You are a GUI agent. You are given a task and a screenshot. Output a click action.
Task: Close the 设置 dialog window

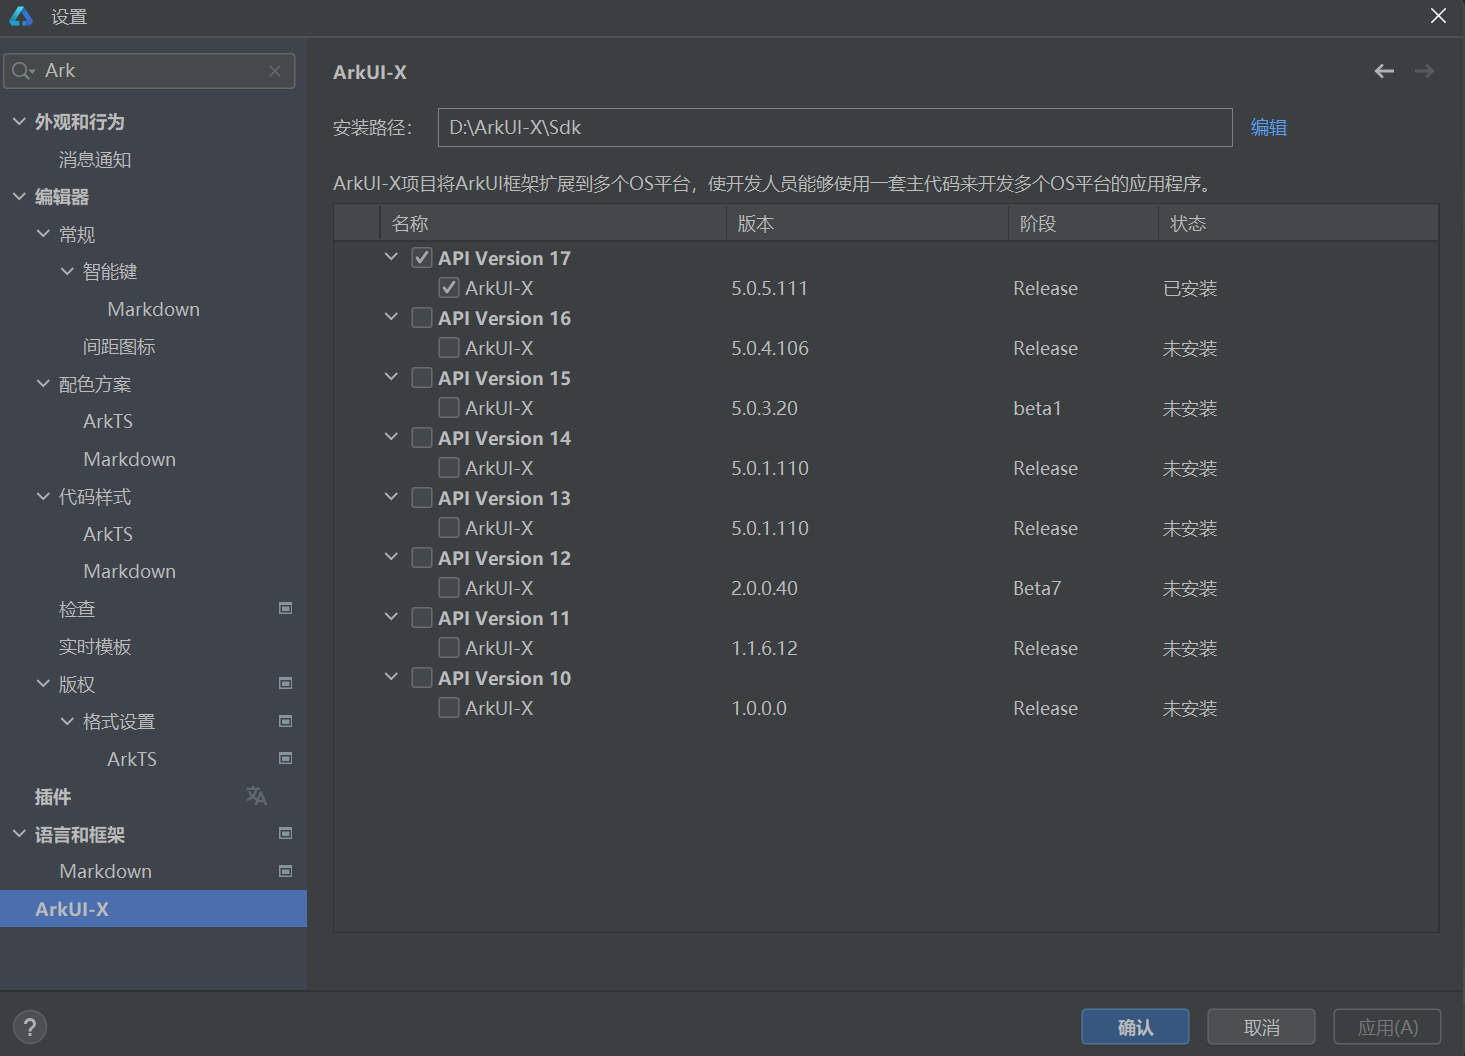[x=1438, y=16]
